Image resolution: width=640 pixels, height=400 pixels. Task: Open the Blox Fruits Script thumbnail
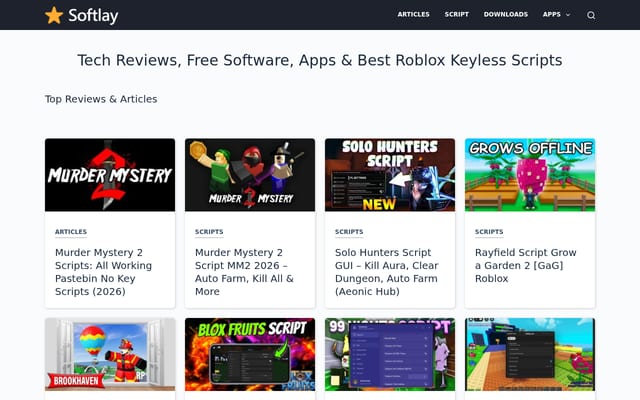pos(250,354)
